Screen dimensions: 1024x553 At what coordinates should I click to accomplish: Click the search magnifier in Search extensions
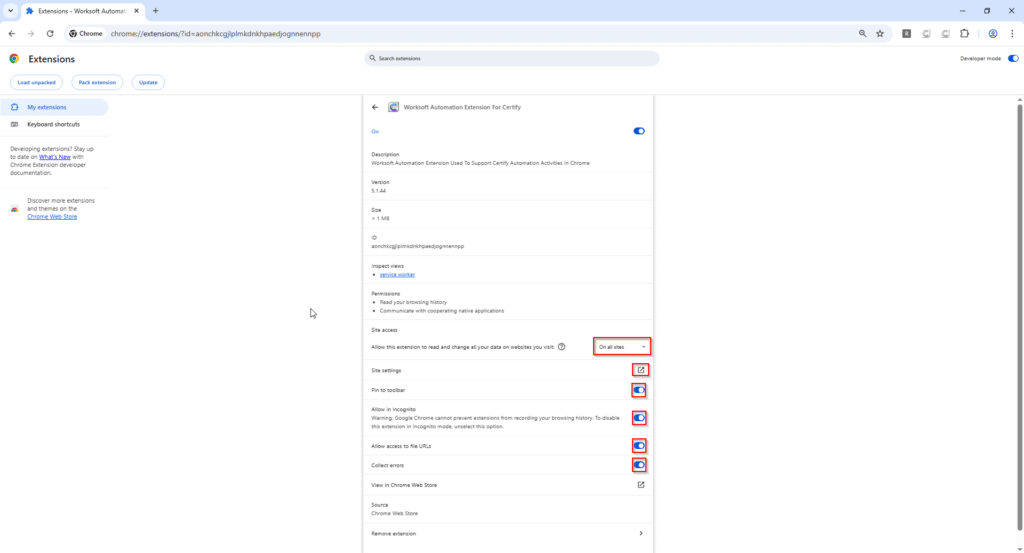click(x=373, y=58)
